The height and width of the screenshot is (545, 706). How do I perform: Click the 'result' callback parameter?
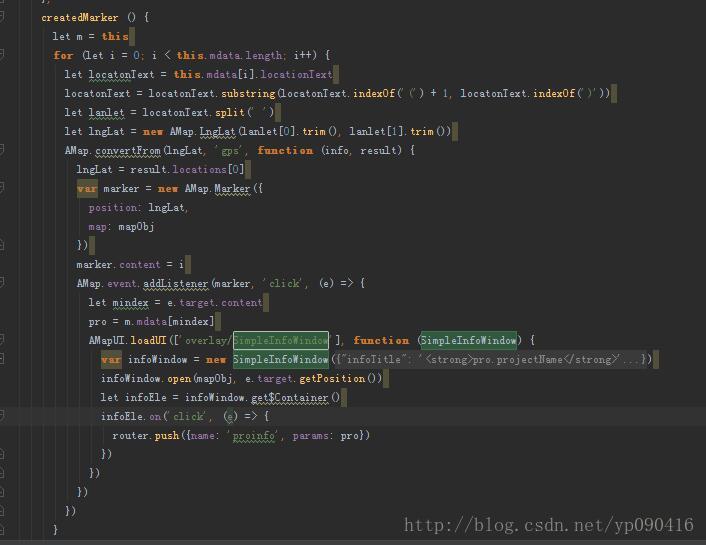(x=378, y=150)
